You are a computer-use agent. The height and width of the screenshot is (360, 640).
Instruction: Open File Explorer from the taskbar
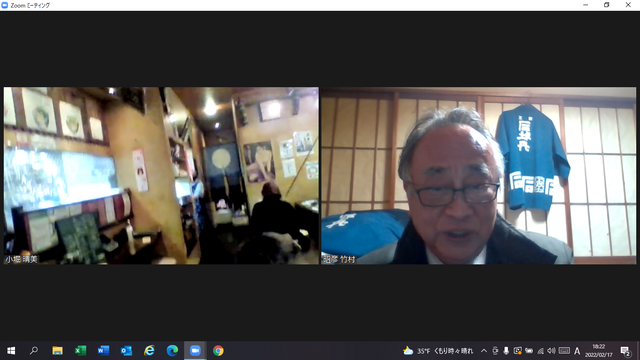(x=57, y=351)
